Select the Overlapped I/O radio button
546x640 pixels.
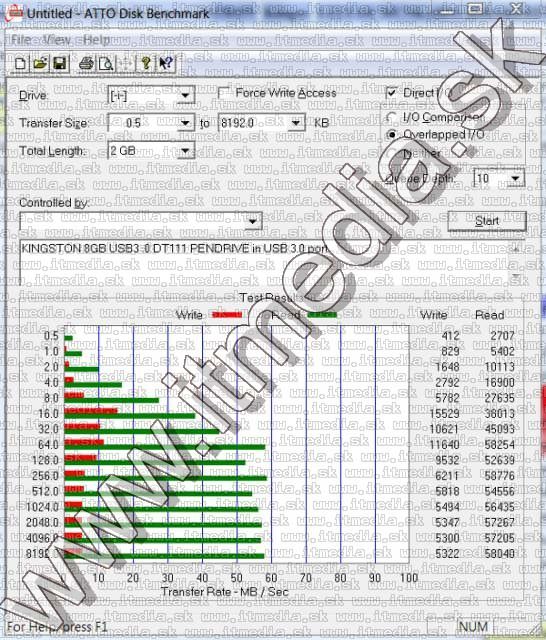coord(391,134)
